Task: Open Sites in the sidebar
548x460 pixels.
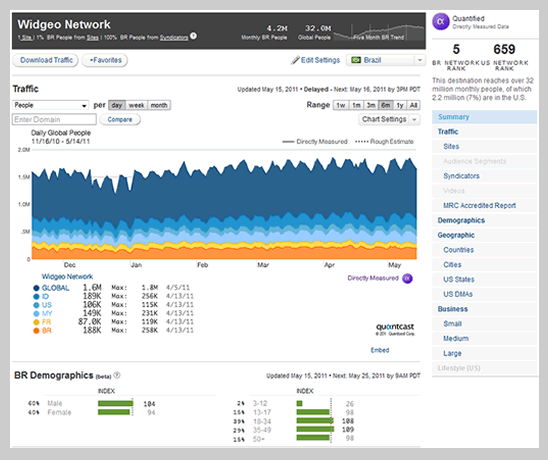Action: 484,146
